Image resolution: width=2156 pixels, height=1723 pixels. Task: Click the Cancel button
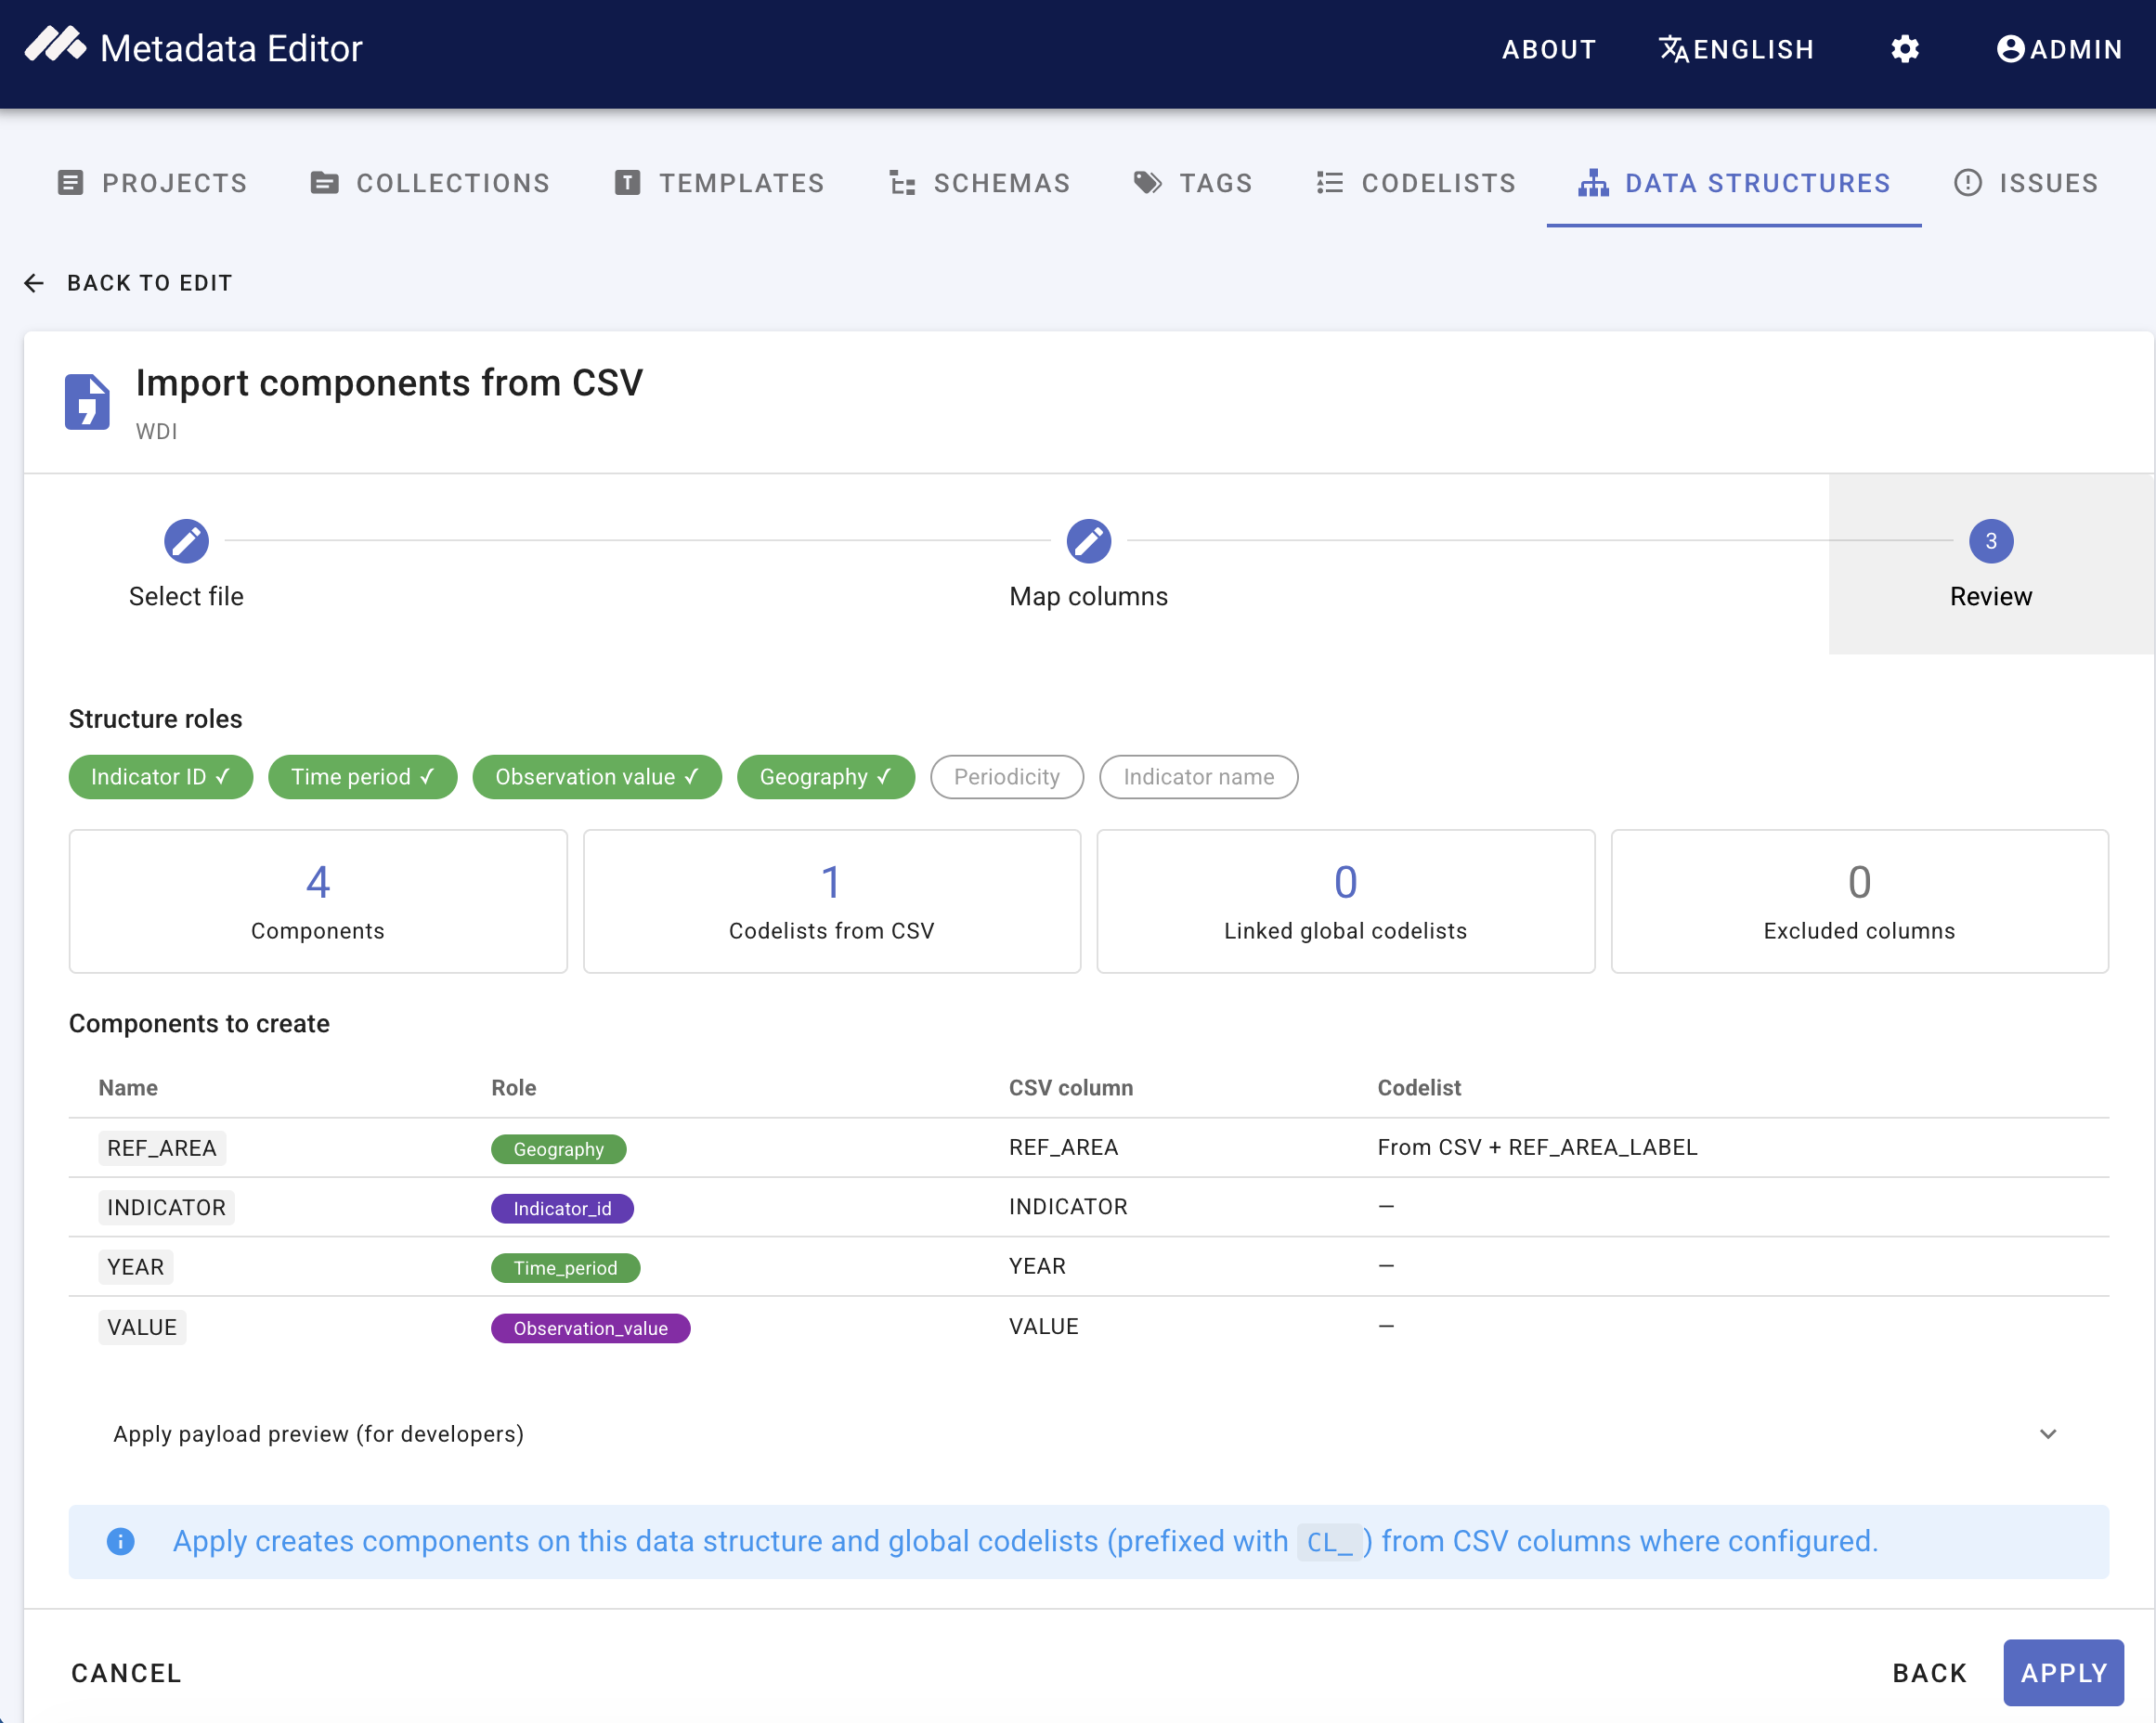pyautogui.click(x=126, y=1673)
